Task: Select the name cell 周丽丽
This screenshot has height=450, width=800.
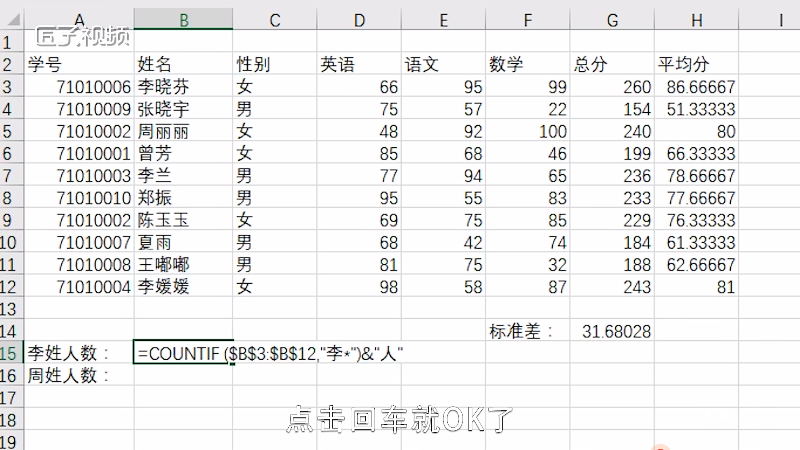Action: (x=183, y=131)
